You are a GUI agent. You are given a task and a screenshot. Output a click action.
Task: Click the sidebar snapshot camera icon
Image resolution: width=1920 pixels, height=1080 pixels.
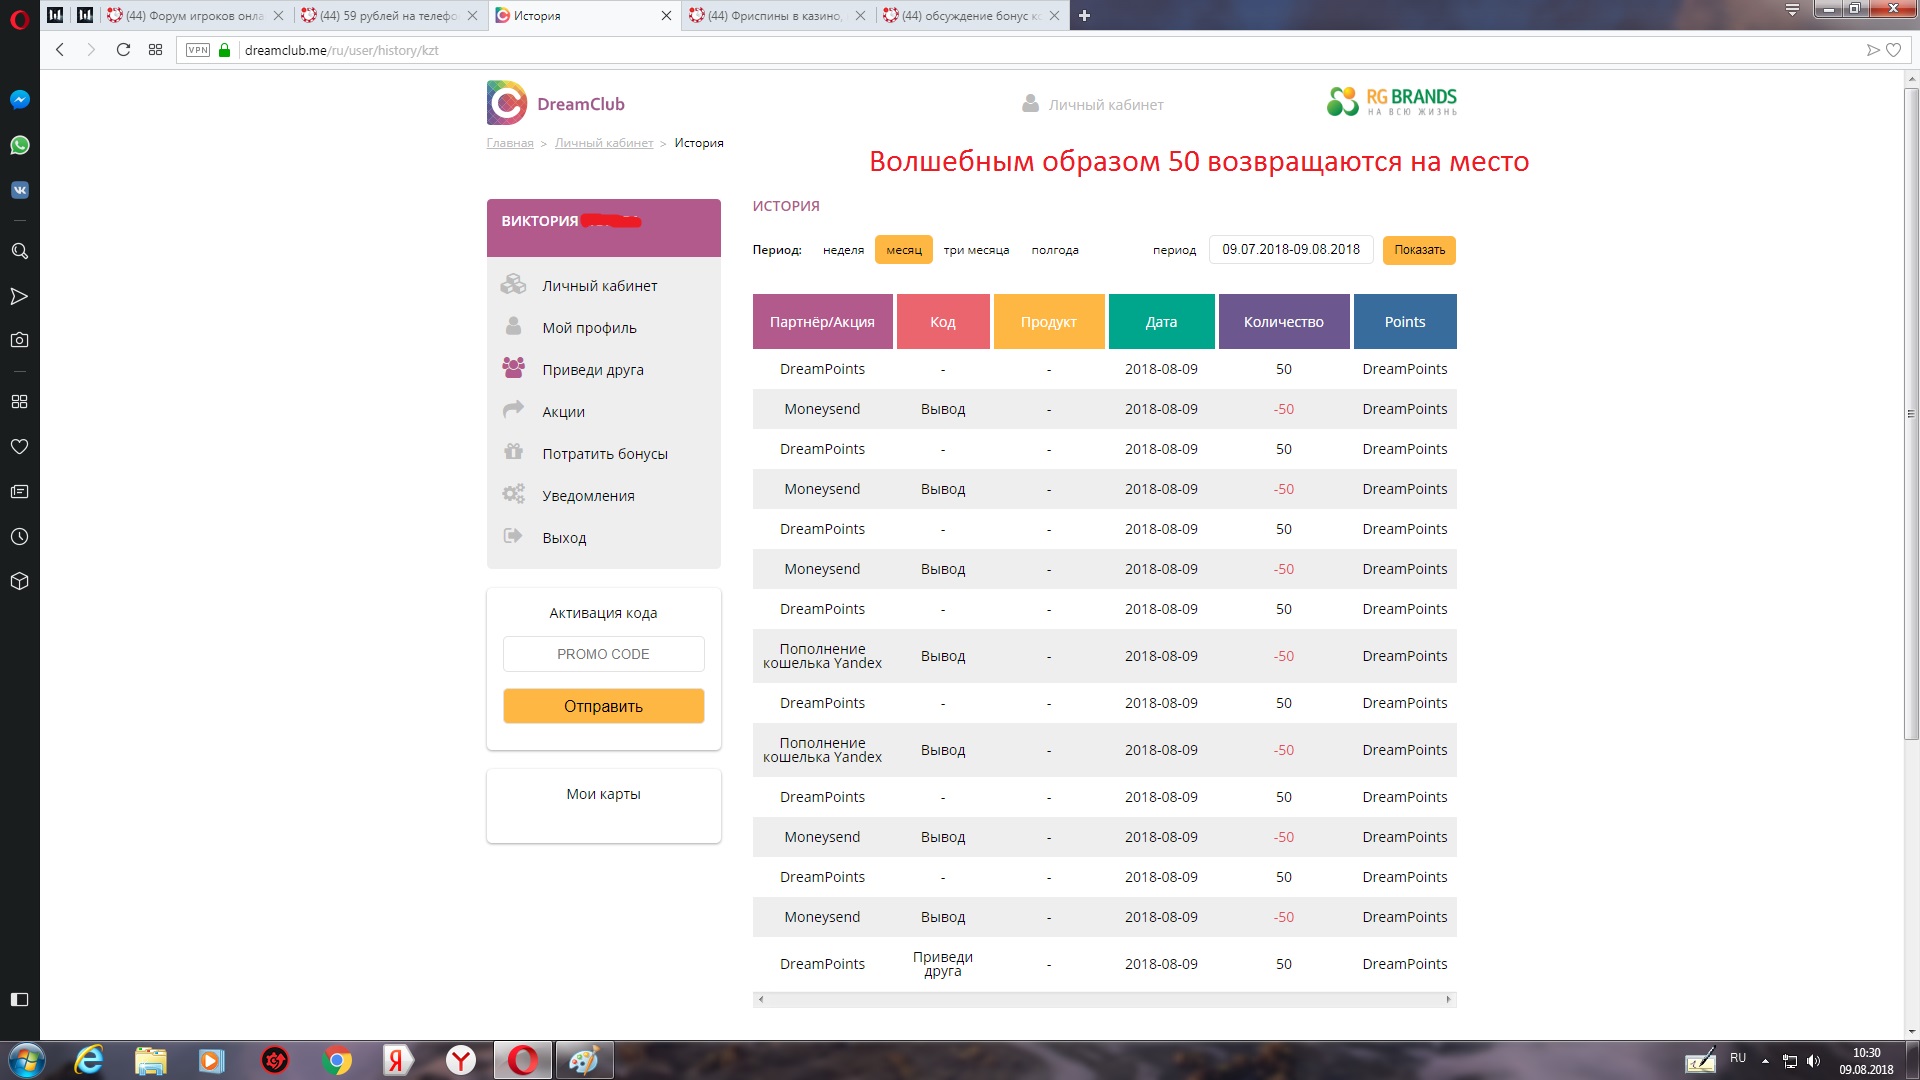[19, 340]
